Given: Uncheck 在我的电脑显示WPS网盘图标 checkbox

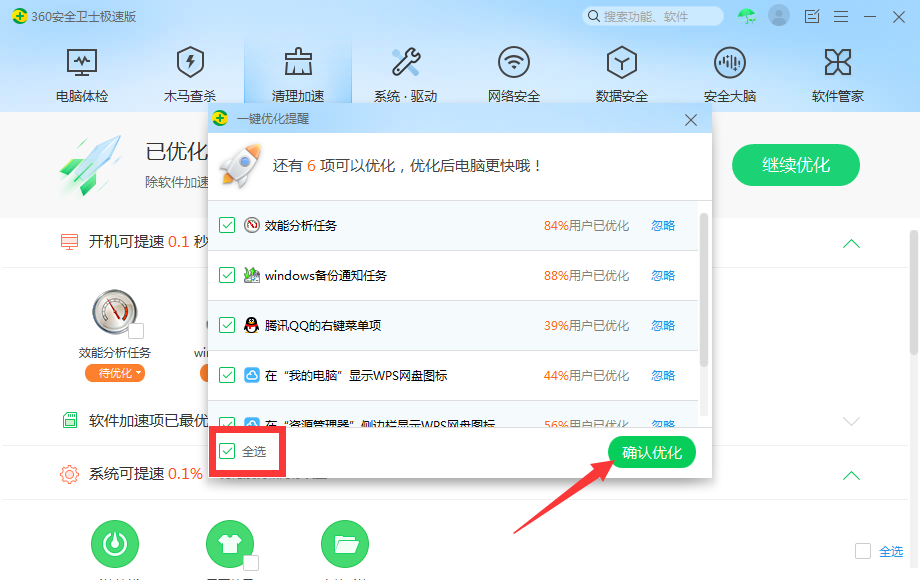Looking at the screenshot, I should point(227,375).
